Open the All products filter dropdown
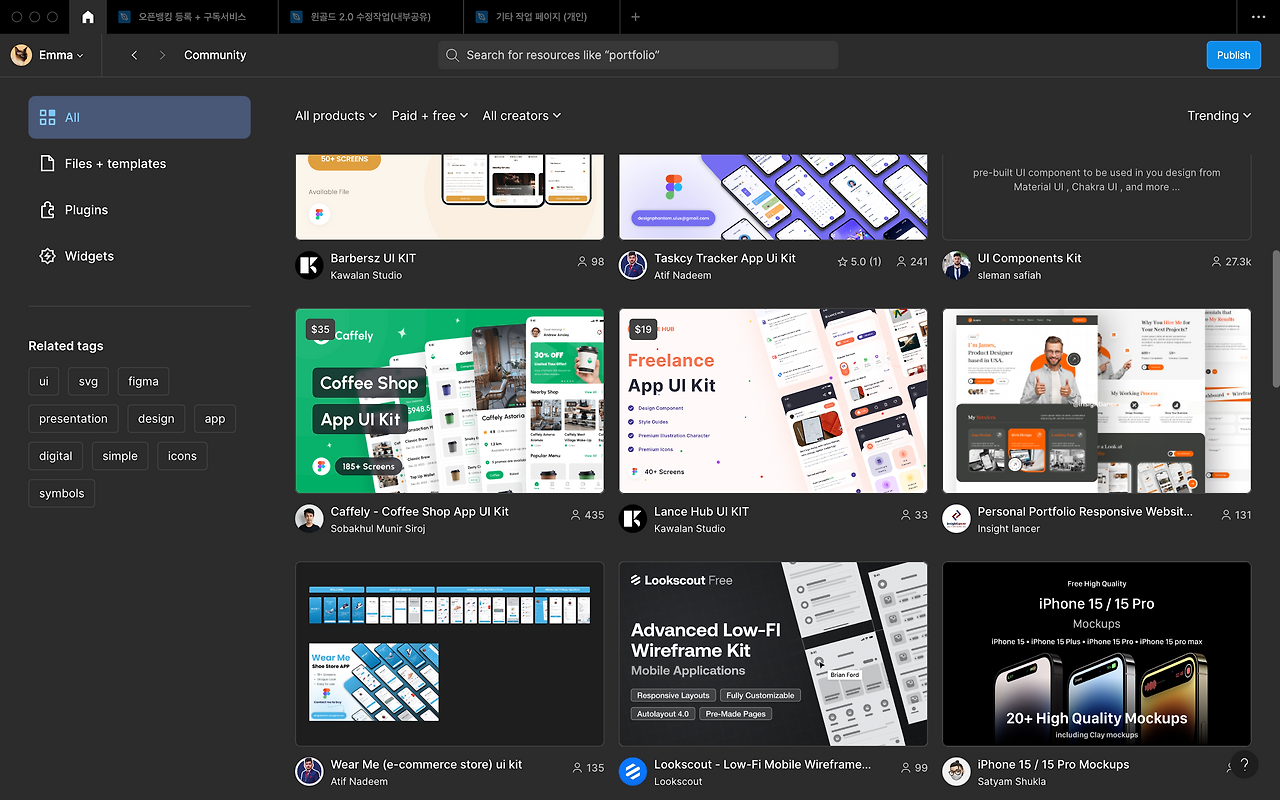 pyautogui.click(x=336, y=116)
